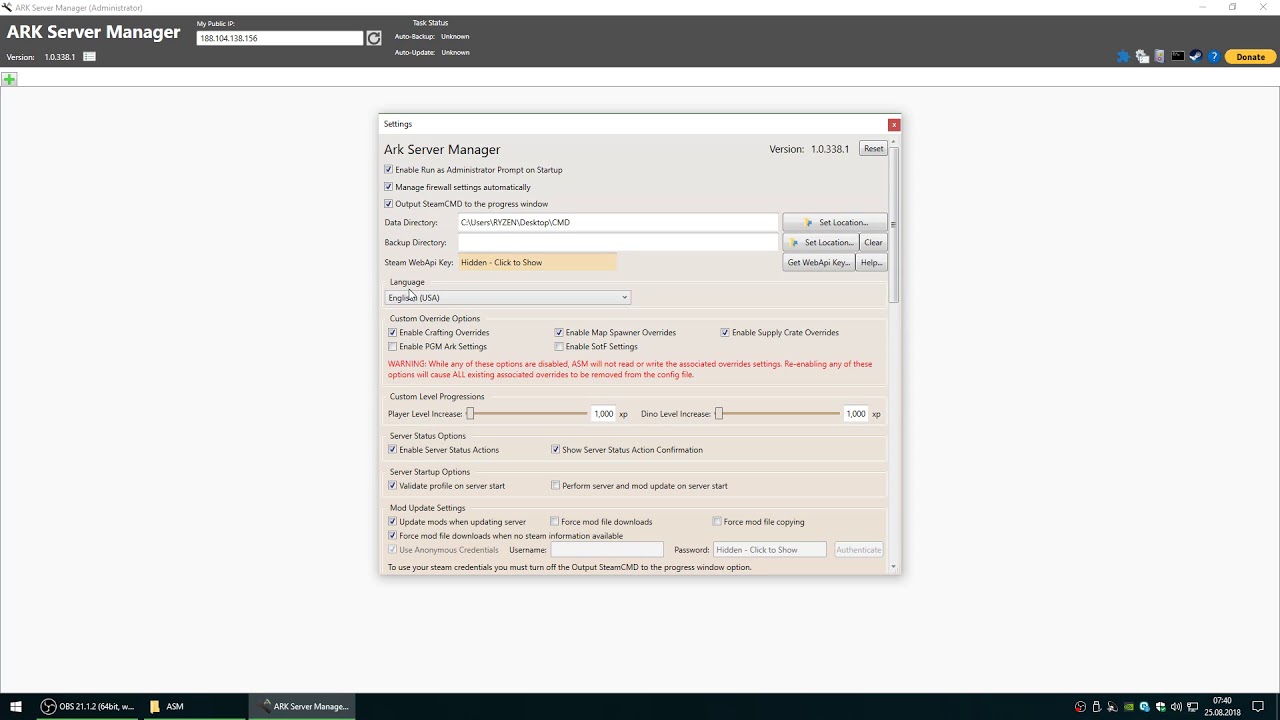This screenshot has height=720, width=1280.
Task: Enable Force mod file copying
Action: tap(717, 522)
